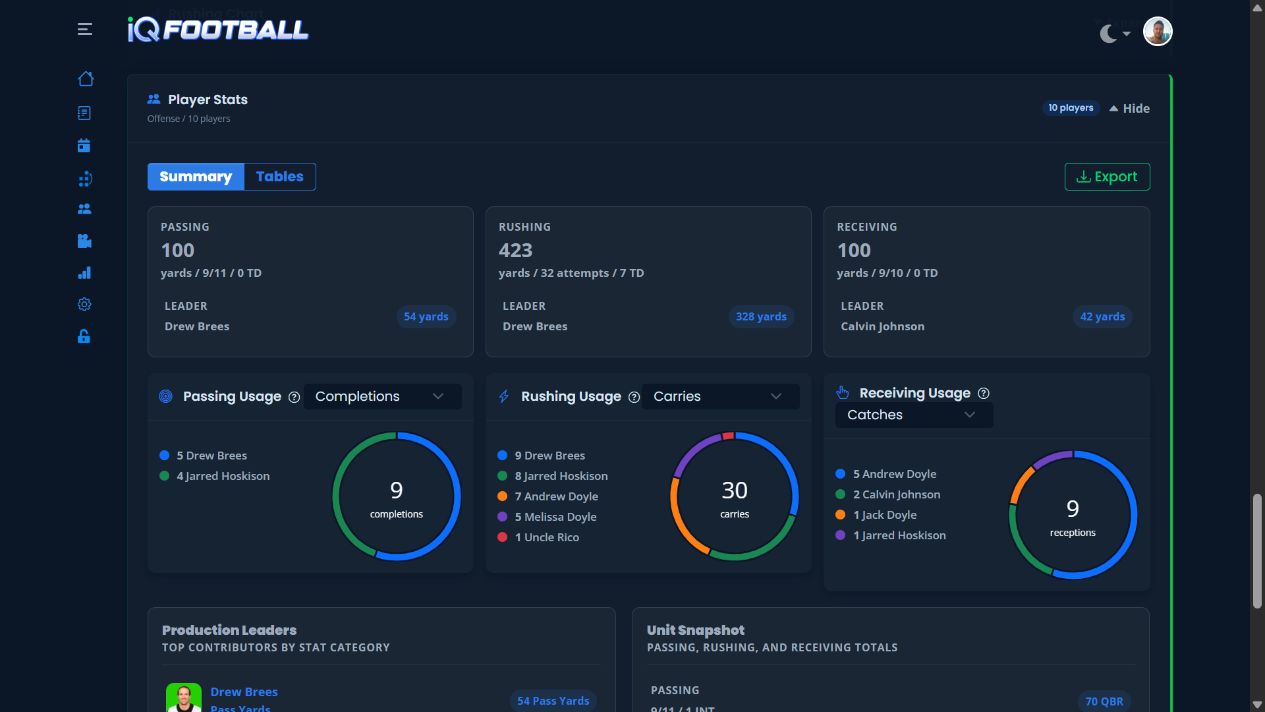Click the Production Leaders heading
1265x712 pixels.
coord(229,630)
